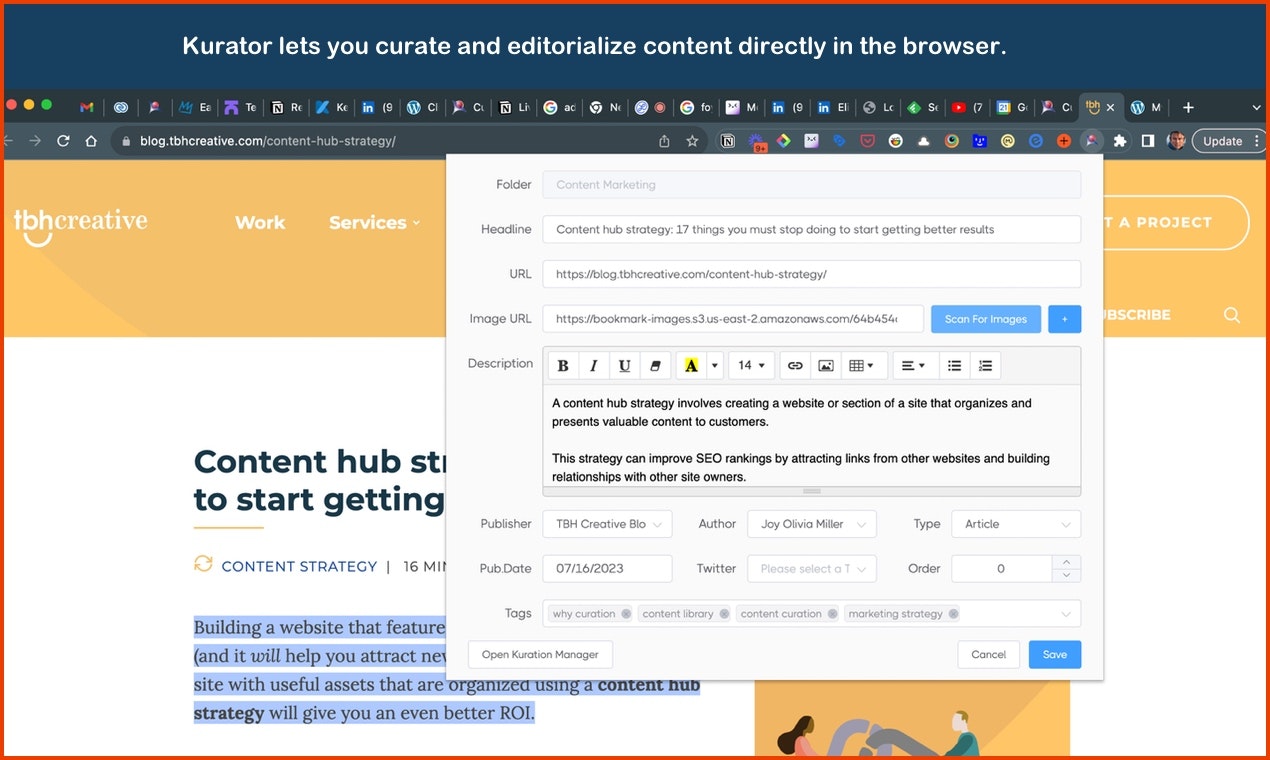Viewport: 1270px width, 760px height.
Task: Open Work menu on tbhcreative site
Action: [x=260, y=222]
